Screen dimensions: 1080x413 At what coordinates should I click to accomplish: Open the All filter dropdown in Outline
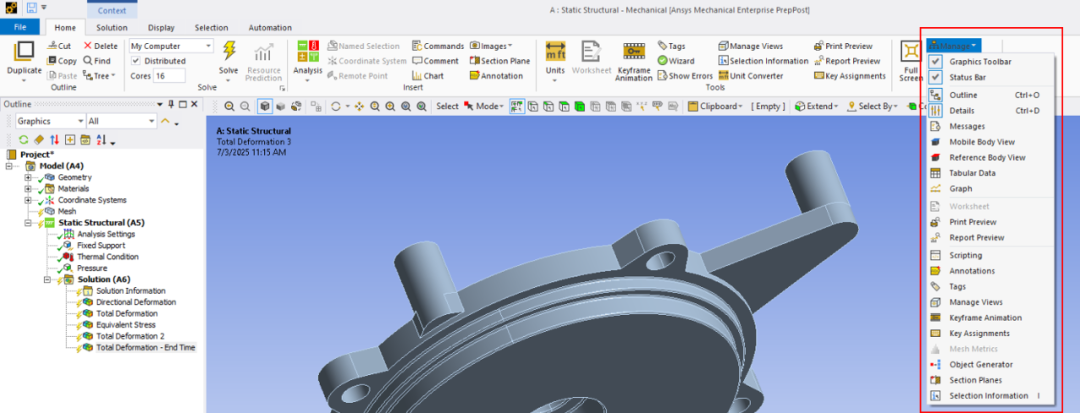pos(121,121)
